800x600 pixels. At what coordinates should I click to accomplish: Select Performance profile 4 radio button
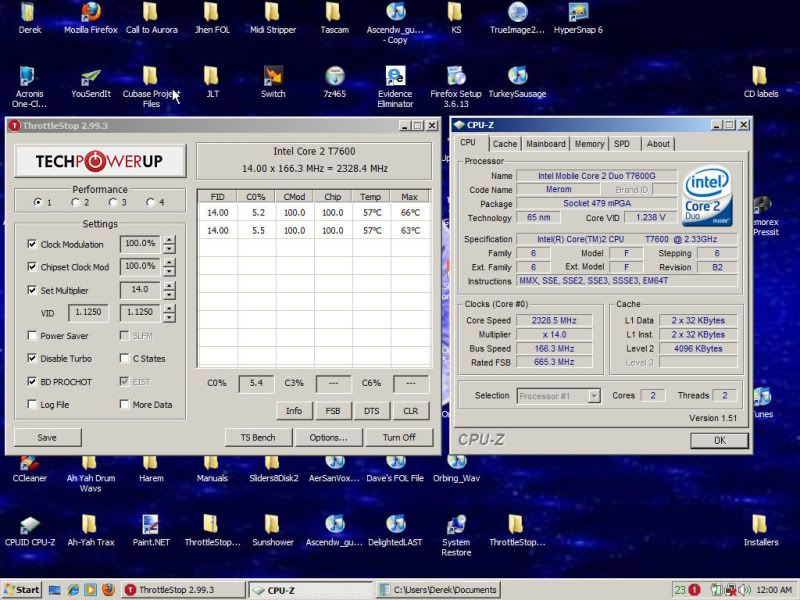point(150,202)
